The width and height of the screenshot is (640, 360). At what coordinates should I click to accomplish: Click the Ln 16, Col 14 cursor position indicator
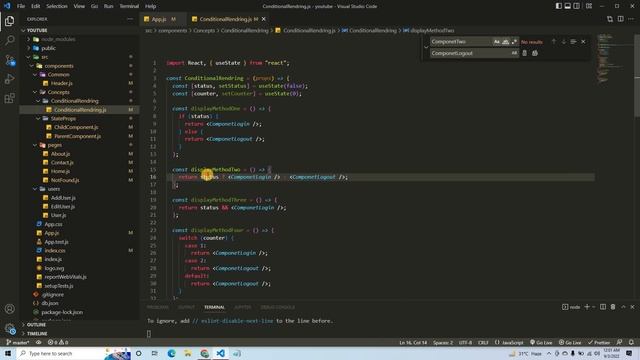point(413,342)
